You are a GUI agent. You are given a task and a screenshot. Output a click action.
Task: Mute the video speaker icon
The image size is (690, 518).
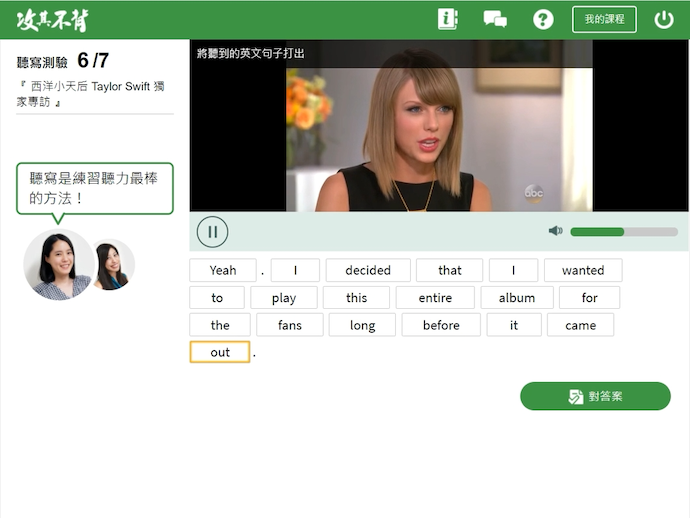[x=555, y=231]
